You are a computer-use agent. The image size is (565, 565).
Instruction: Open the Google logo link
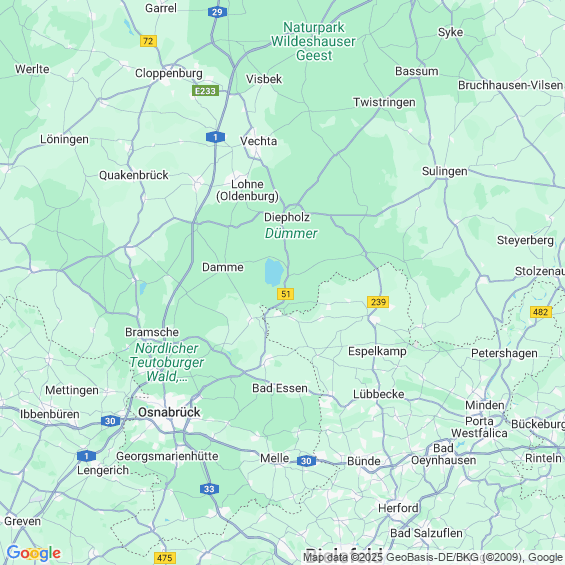(34, 553)
